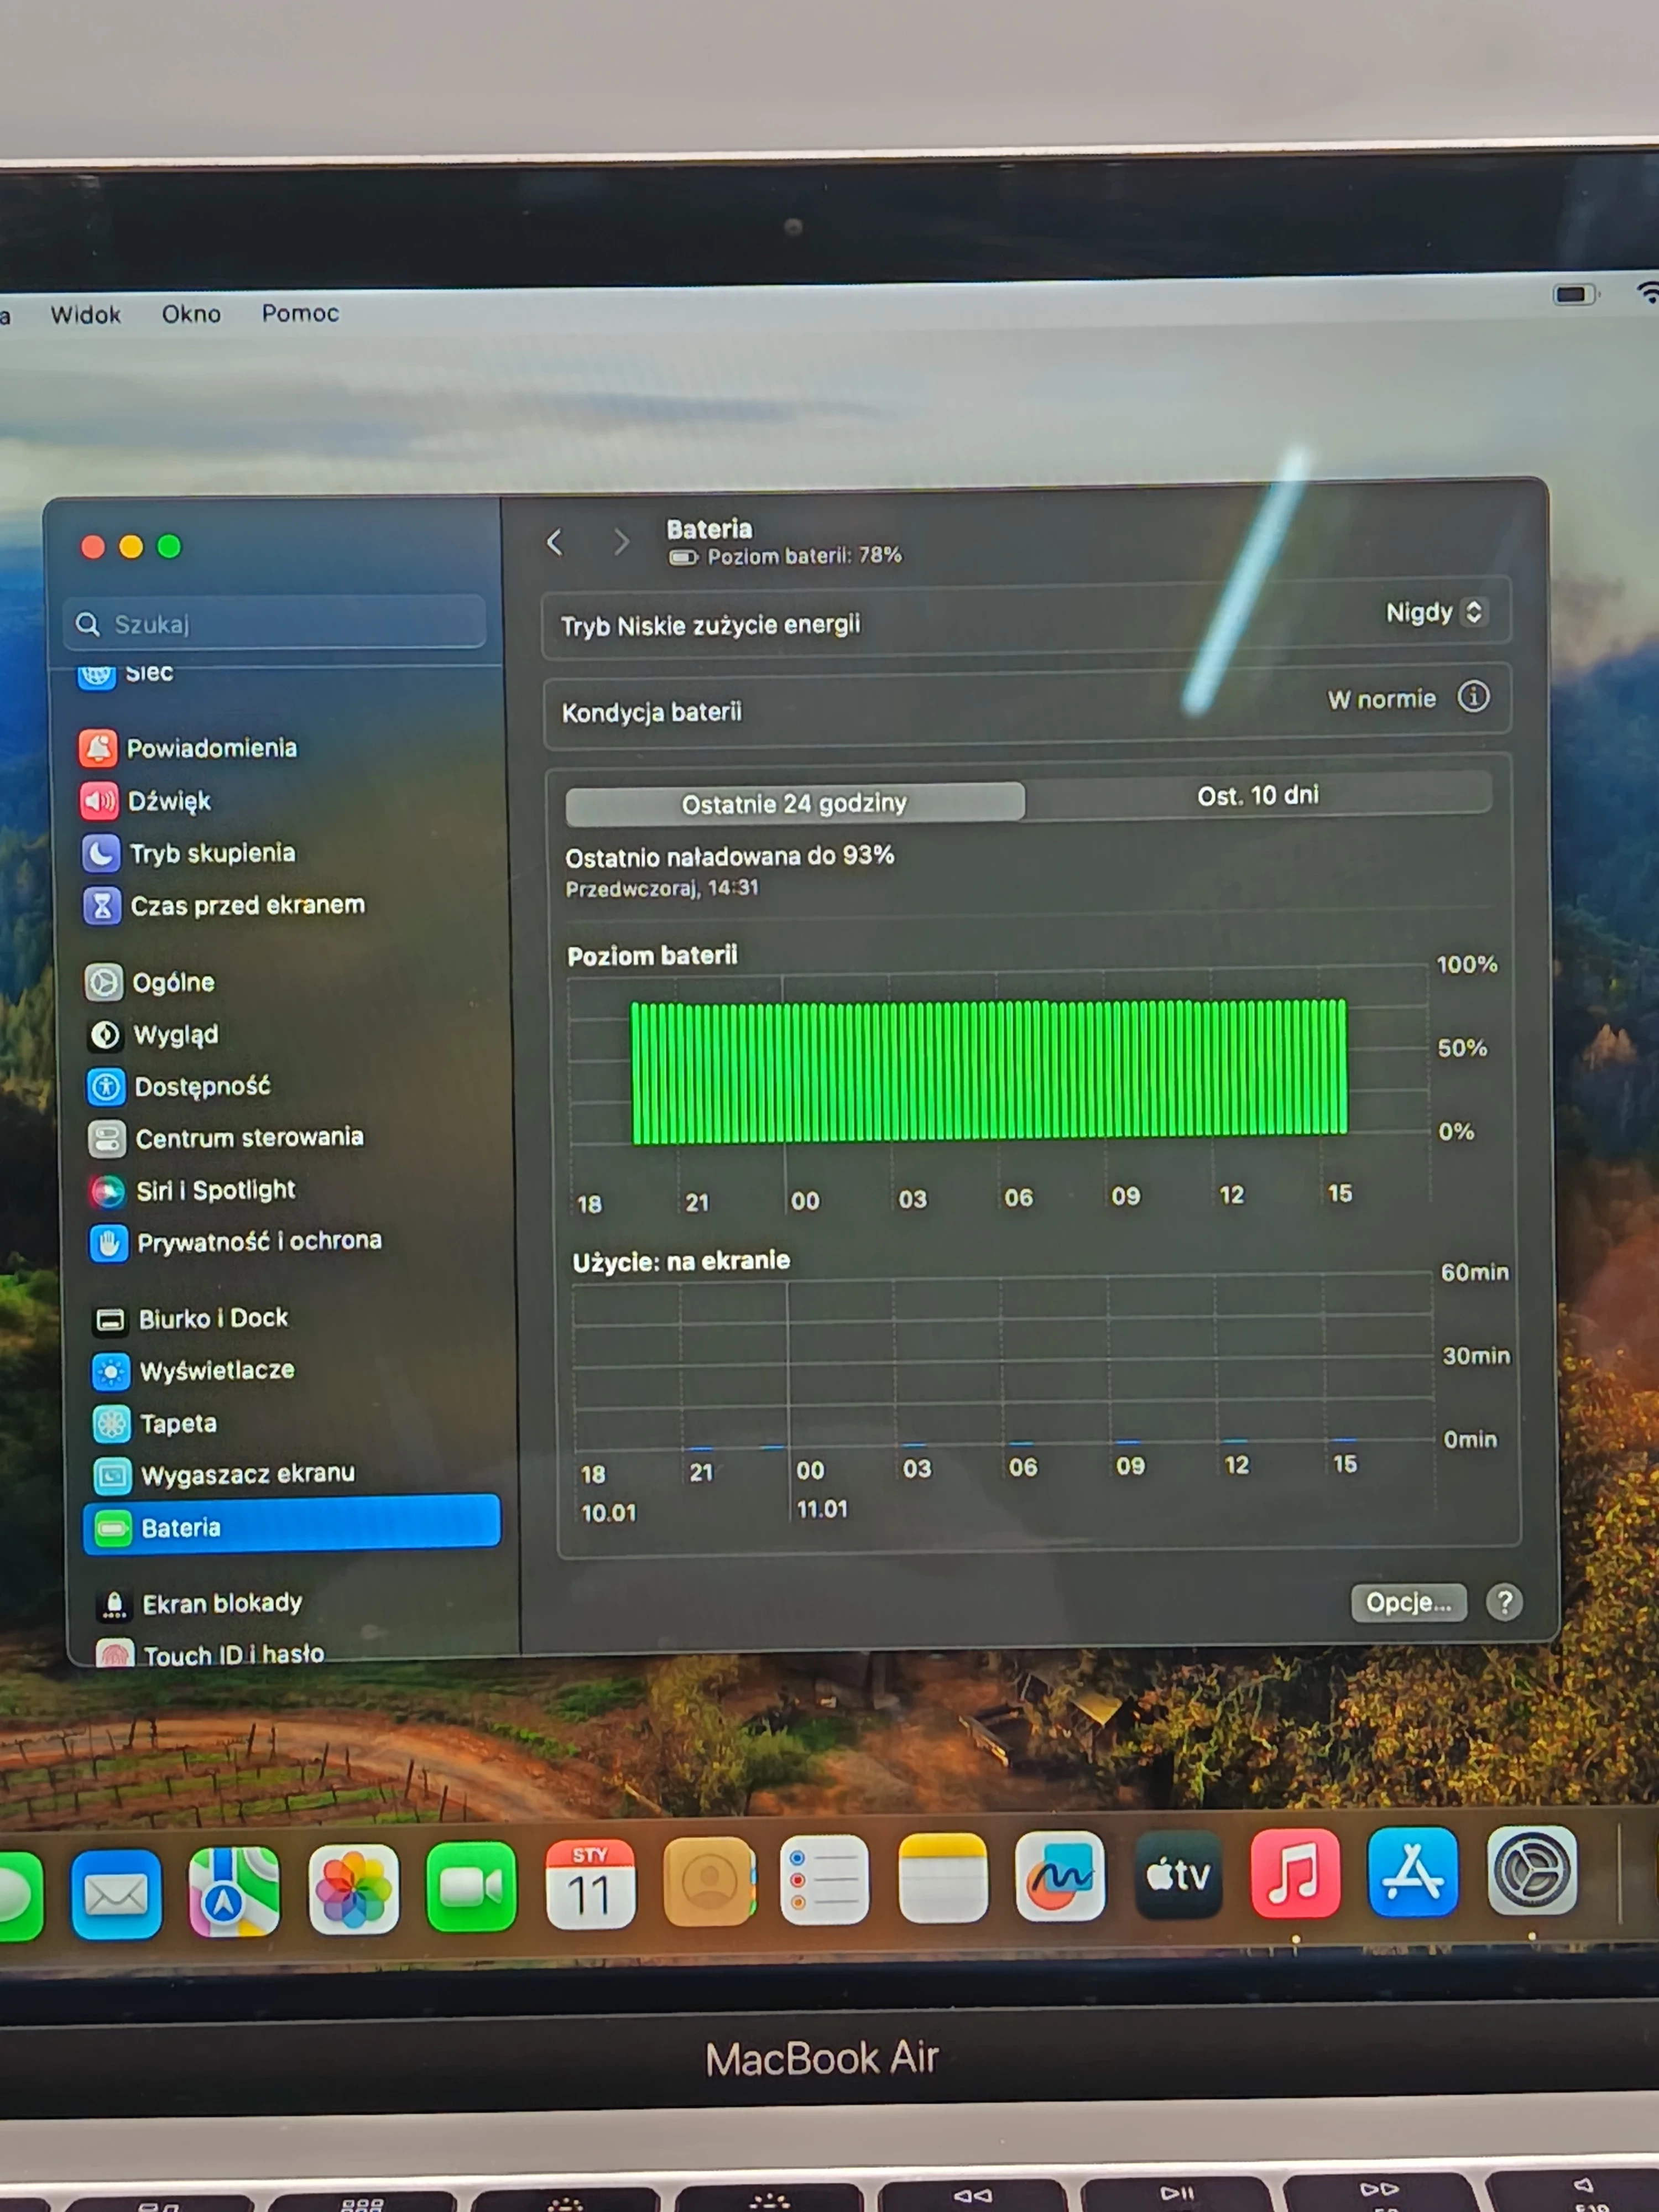Screen dimensions: 1659x2212
Task: Open the Pomoc menu
Action: pyautogui.click(x=300, y=313)
